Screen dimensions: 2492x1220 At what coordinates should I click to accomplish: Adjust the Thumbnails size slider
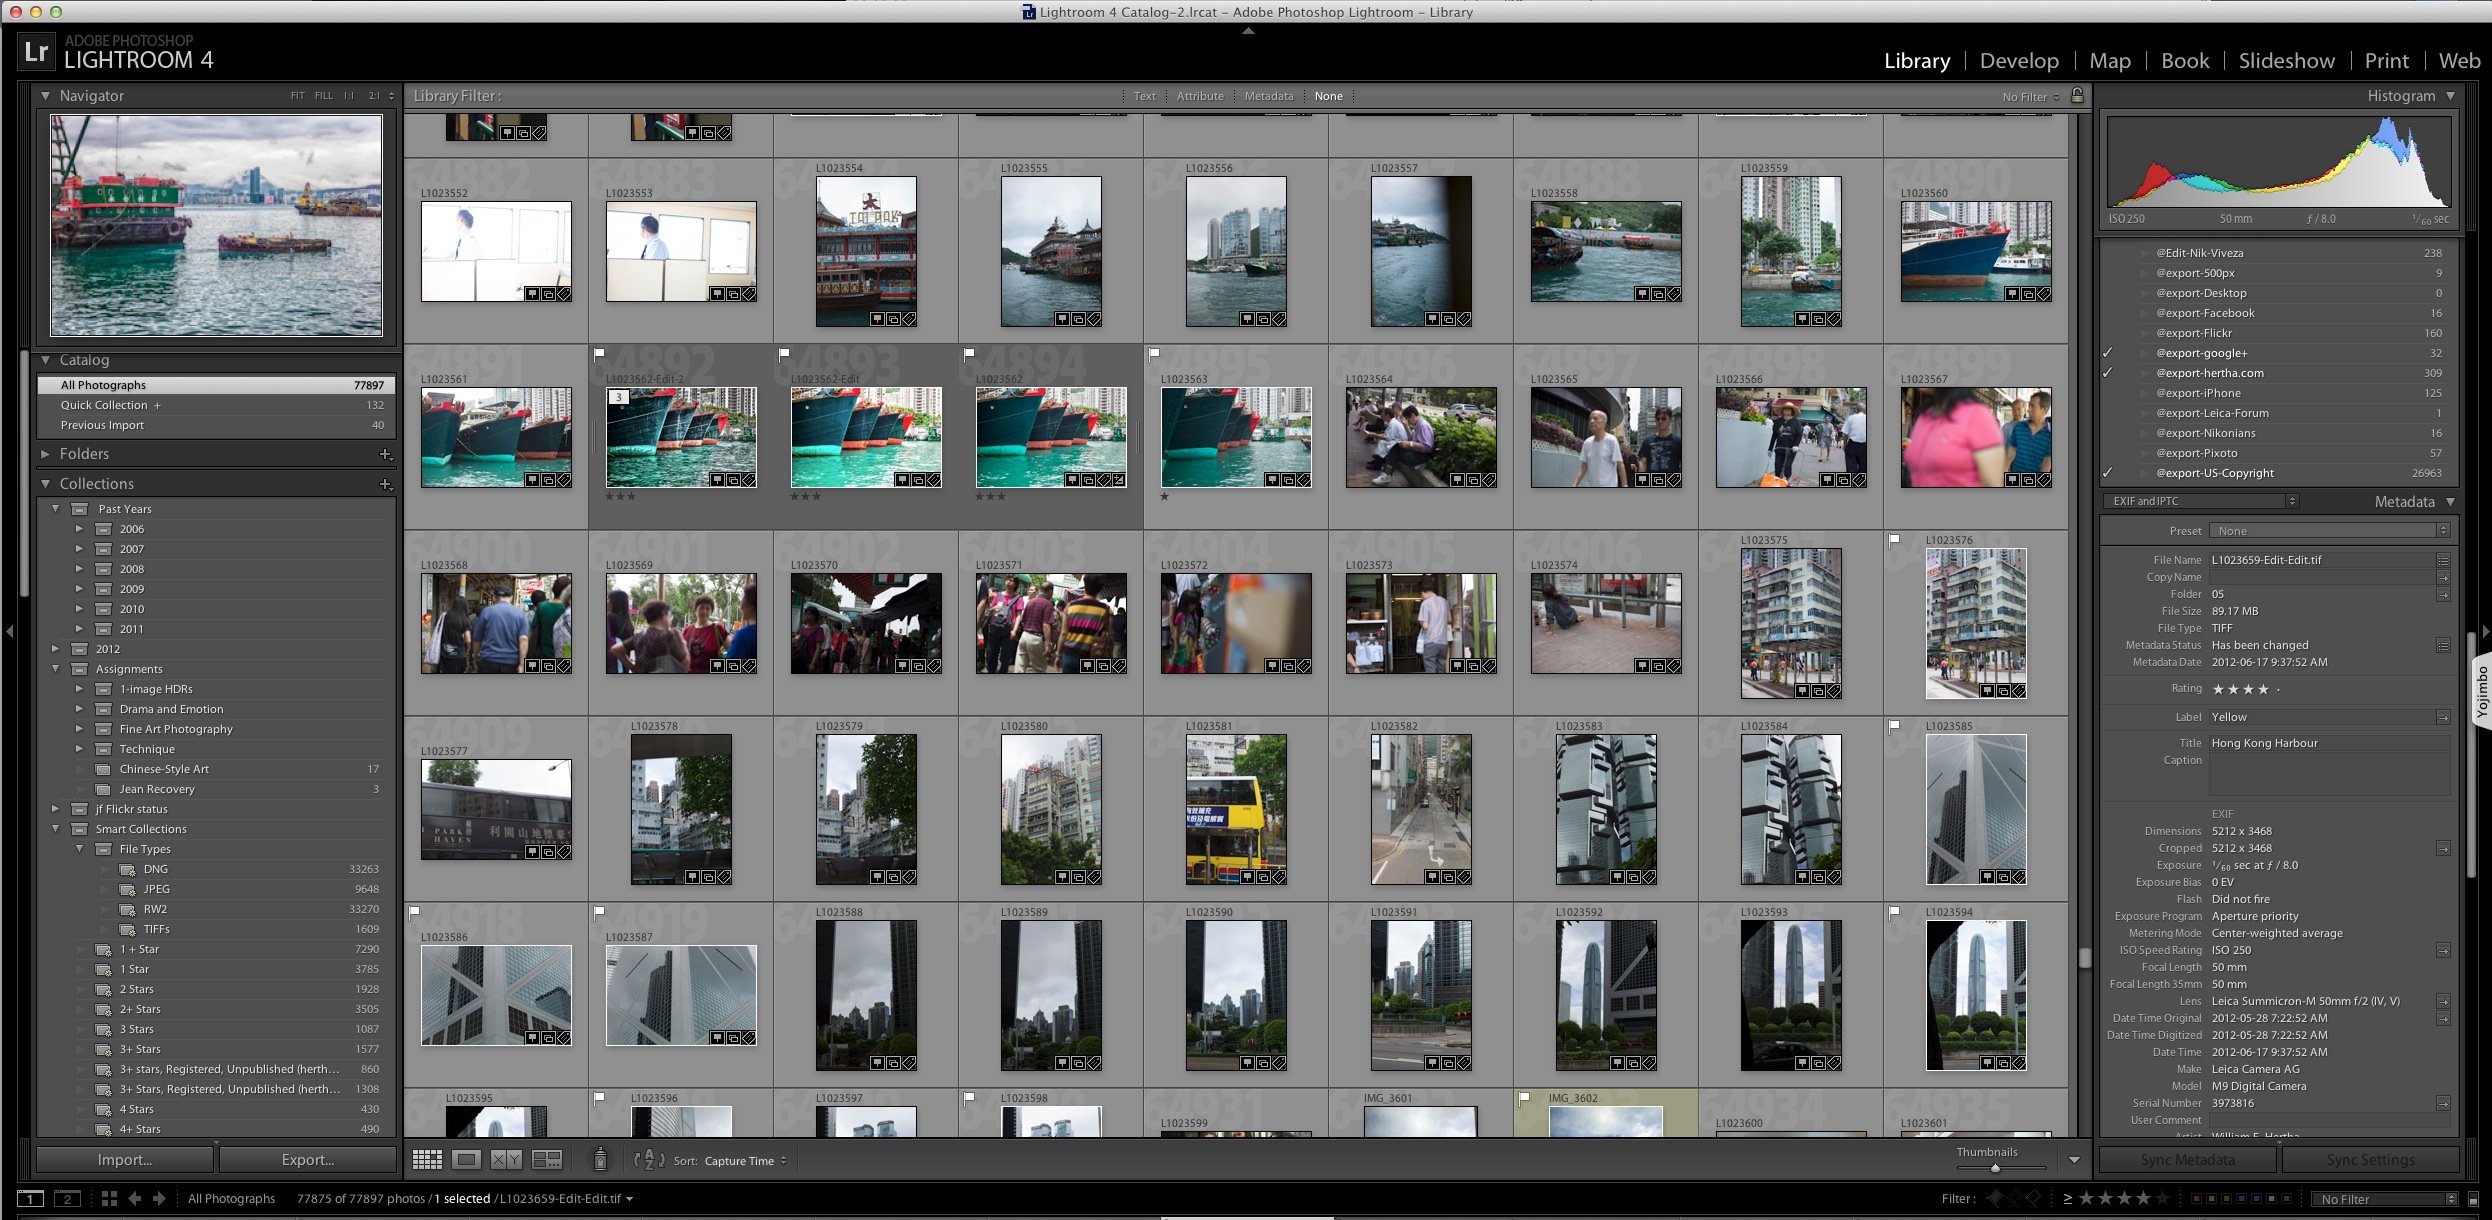point(1994,1168)
